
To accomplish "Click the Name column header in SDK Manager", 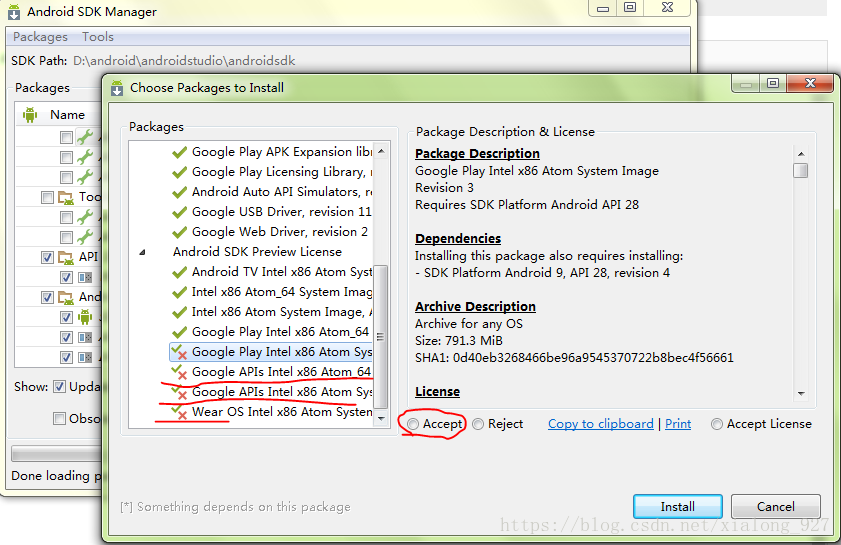I will coord(68,115).
